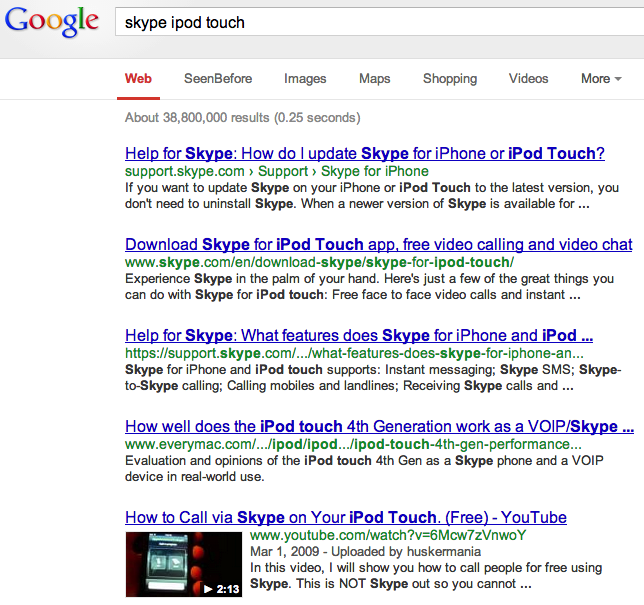Click 'Mar 1, 2009 - Uploaded by huskermania' text
The width and height of the screenshot is (644, 605).
366,552
